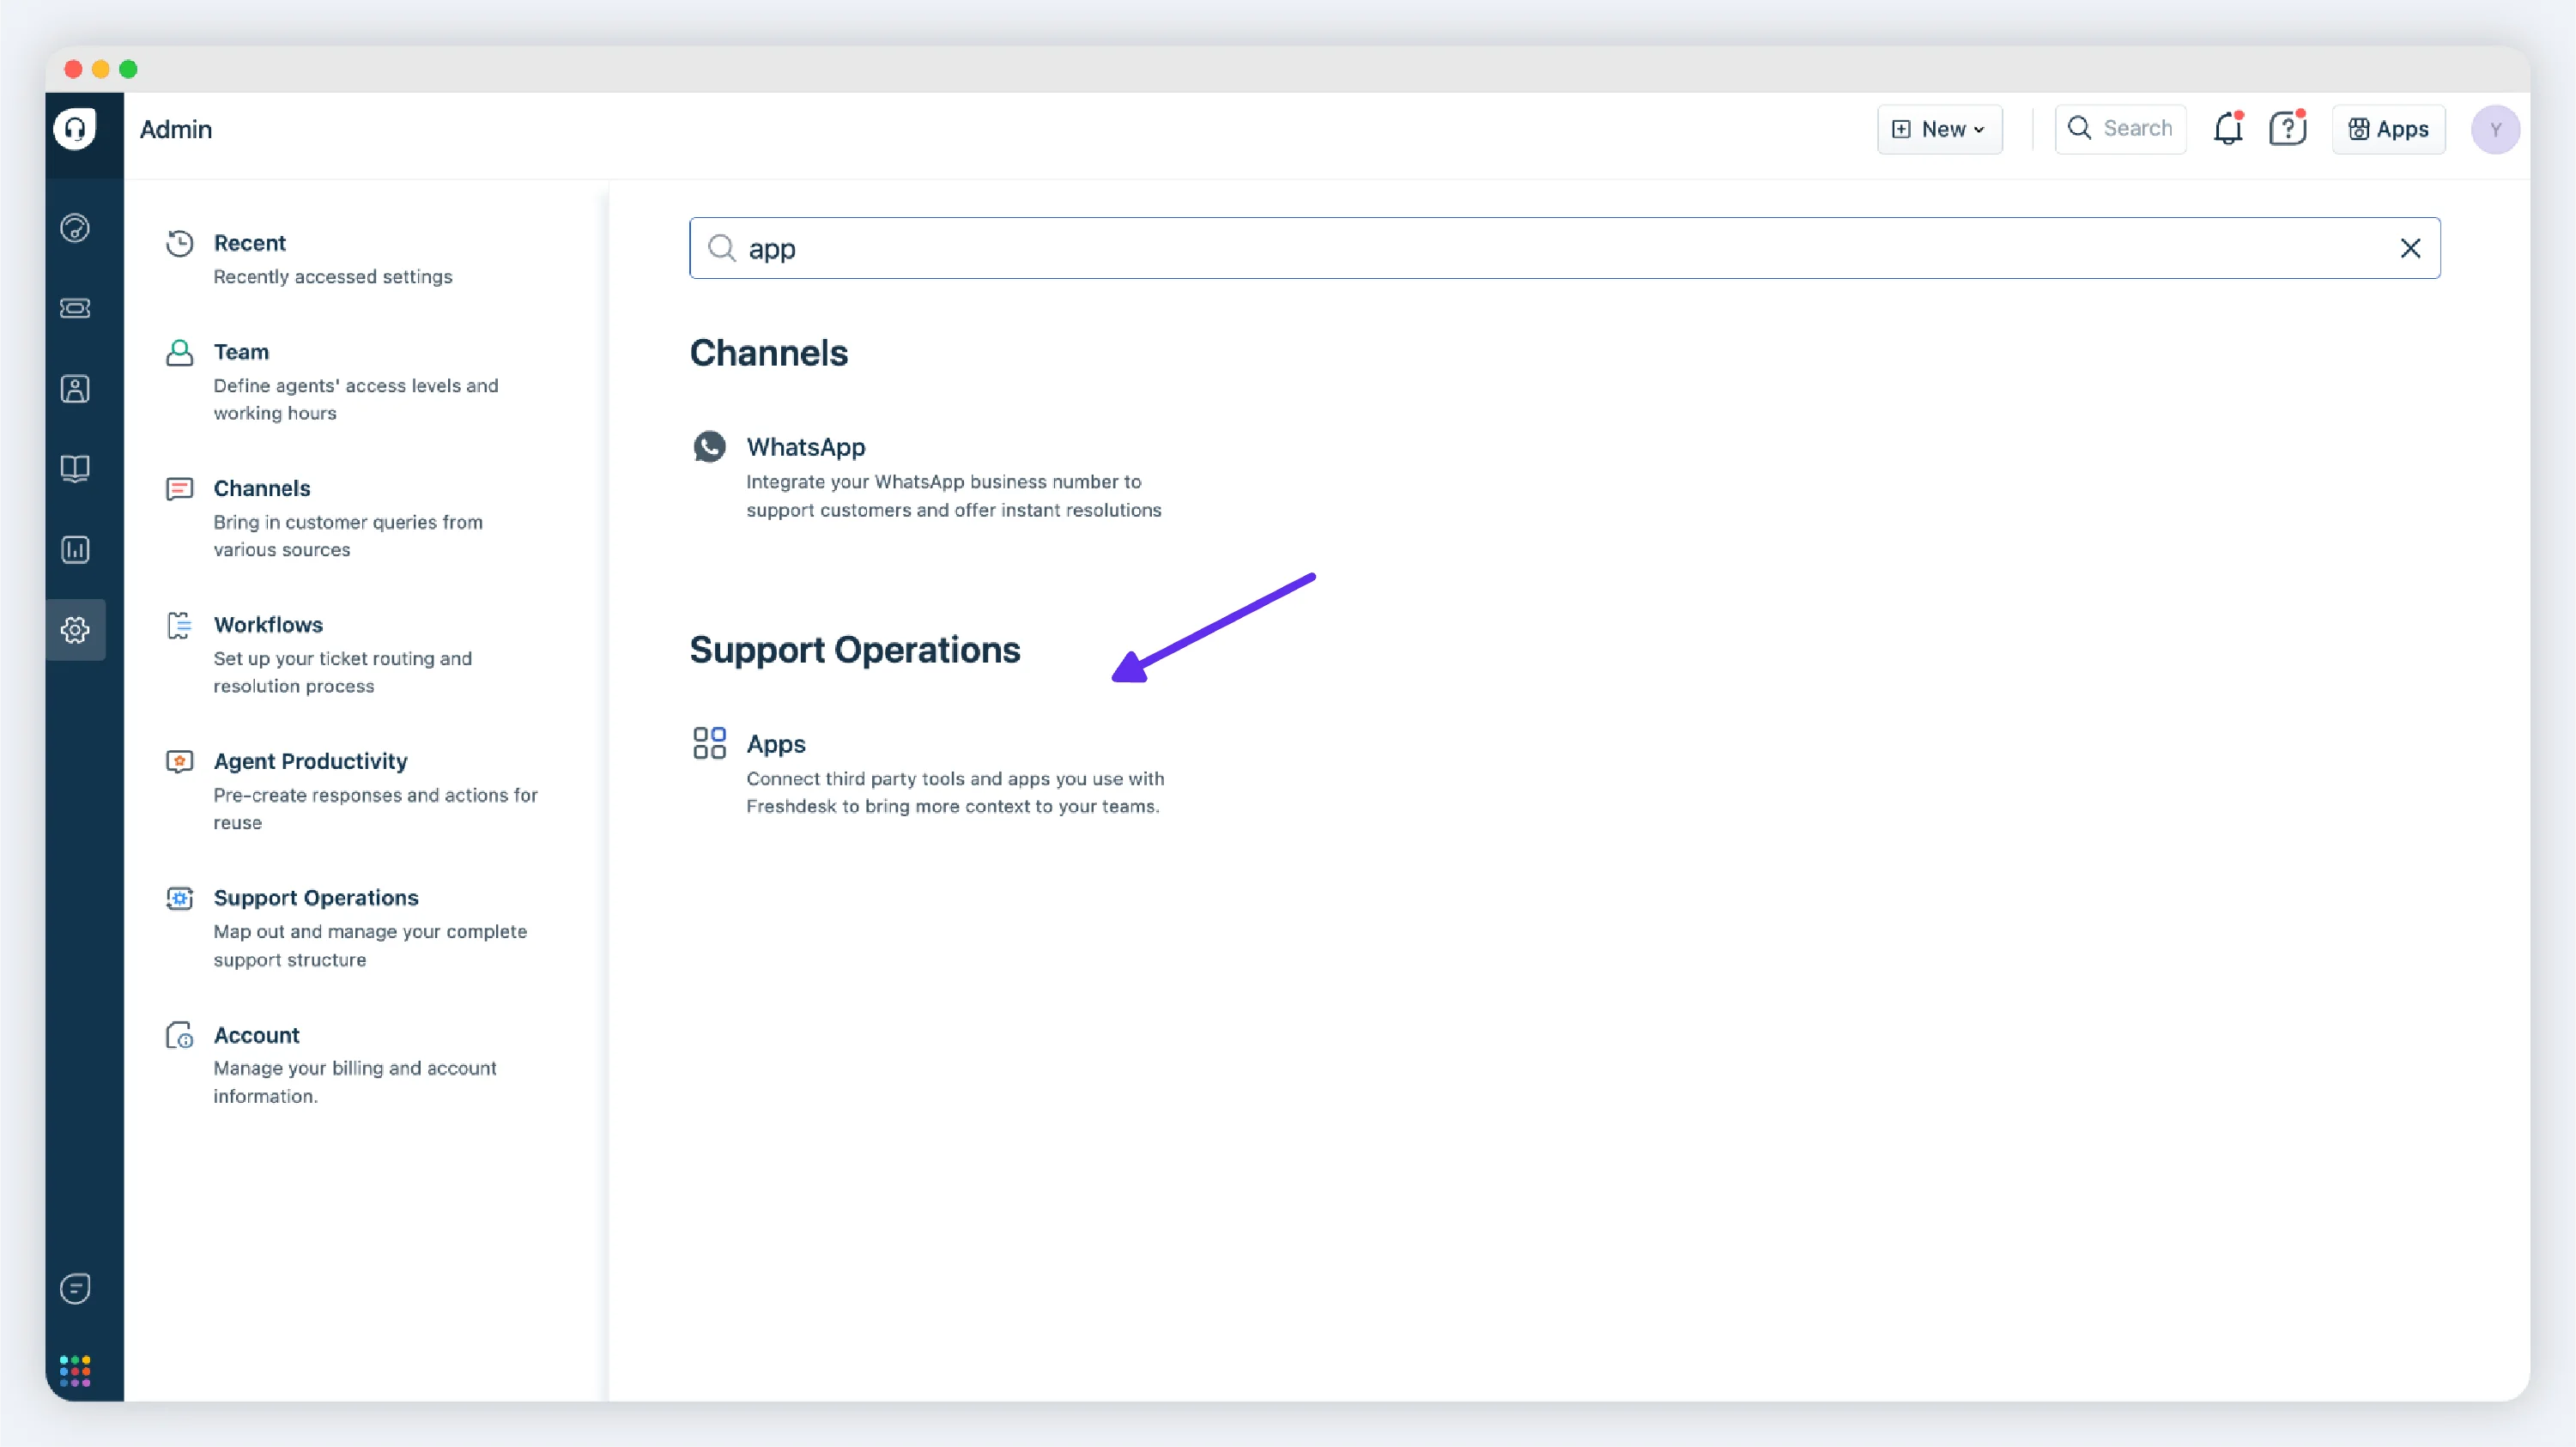Click the WhatsApp logo icon

point(710,447)
